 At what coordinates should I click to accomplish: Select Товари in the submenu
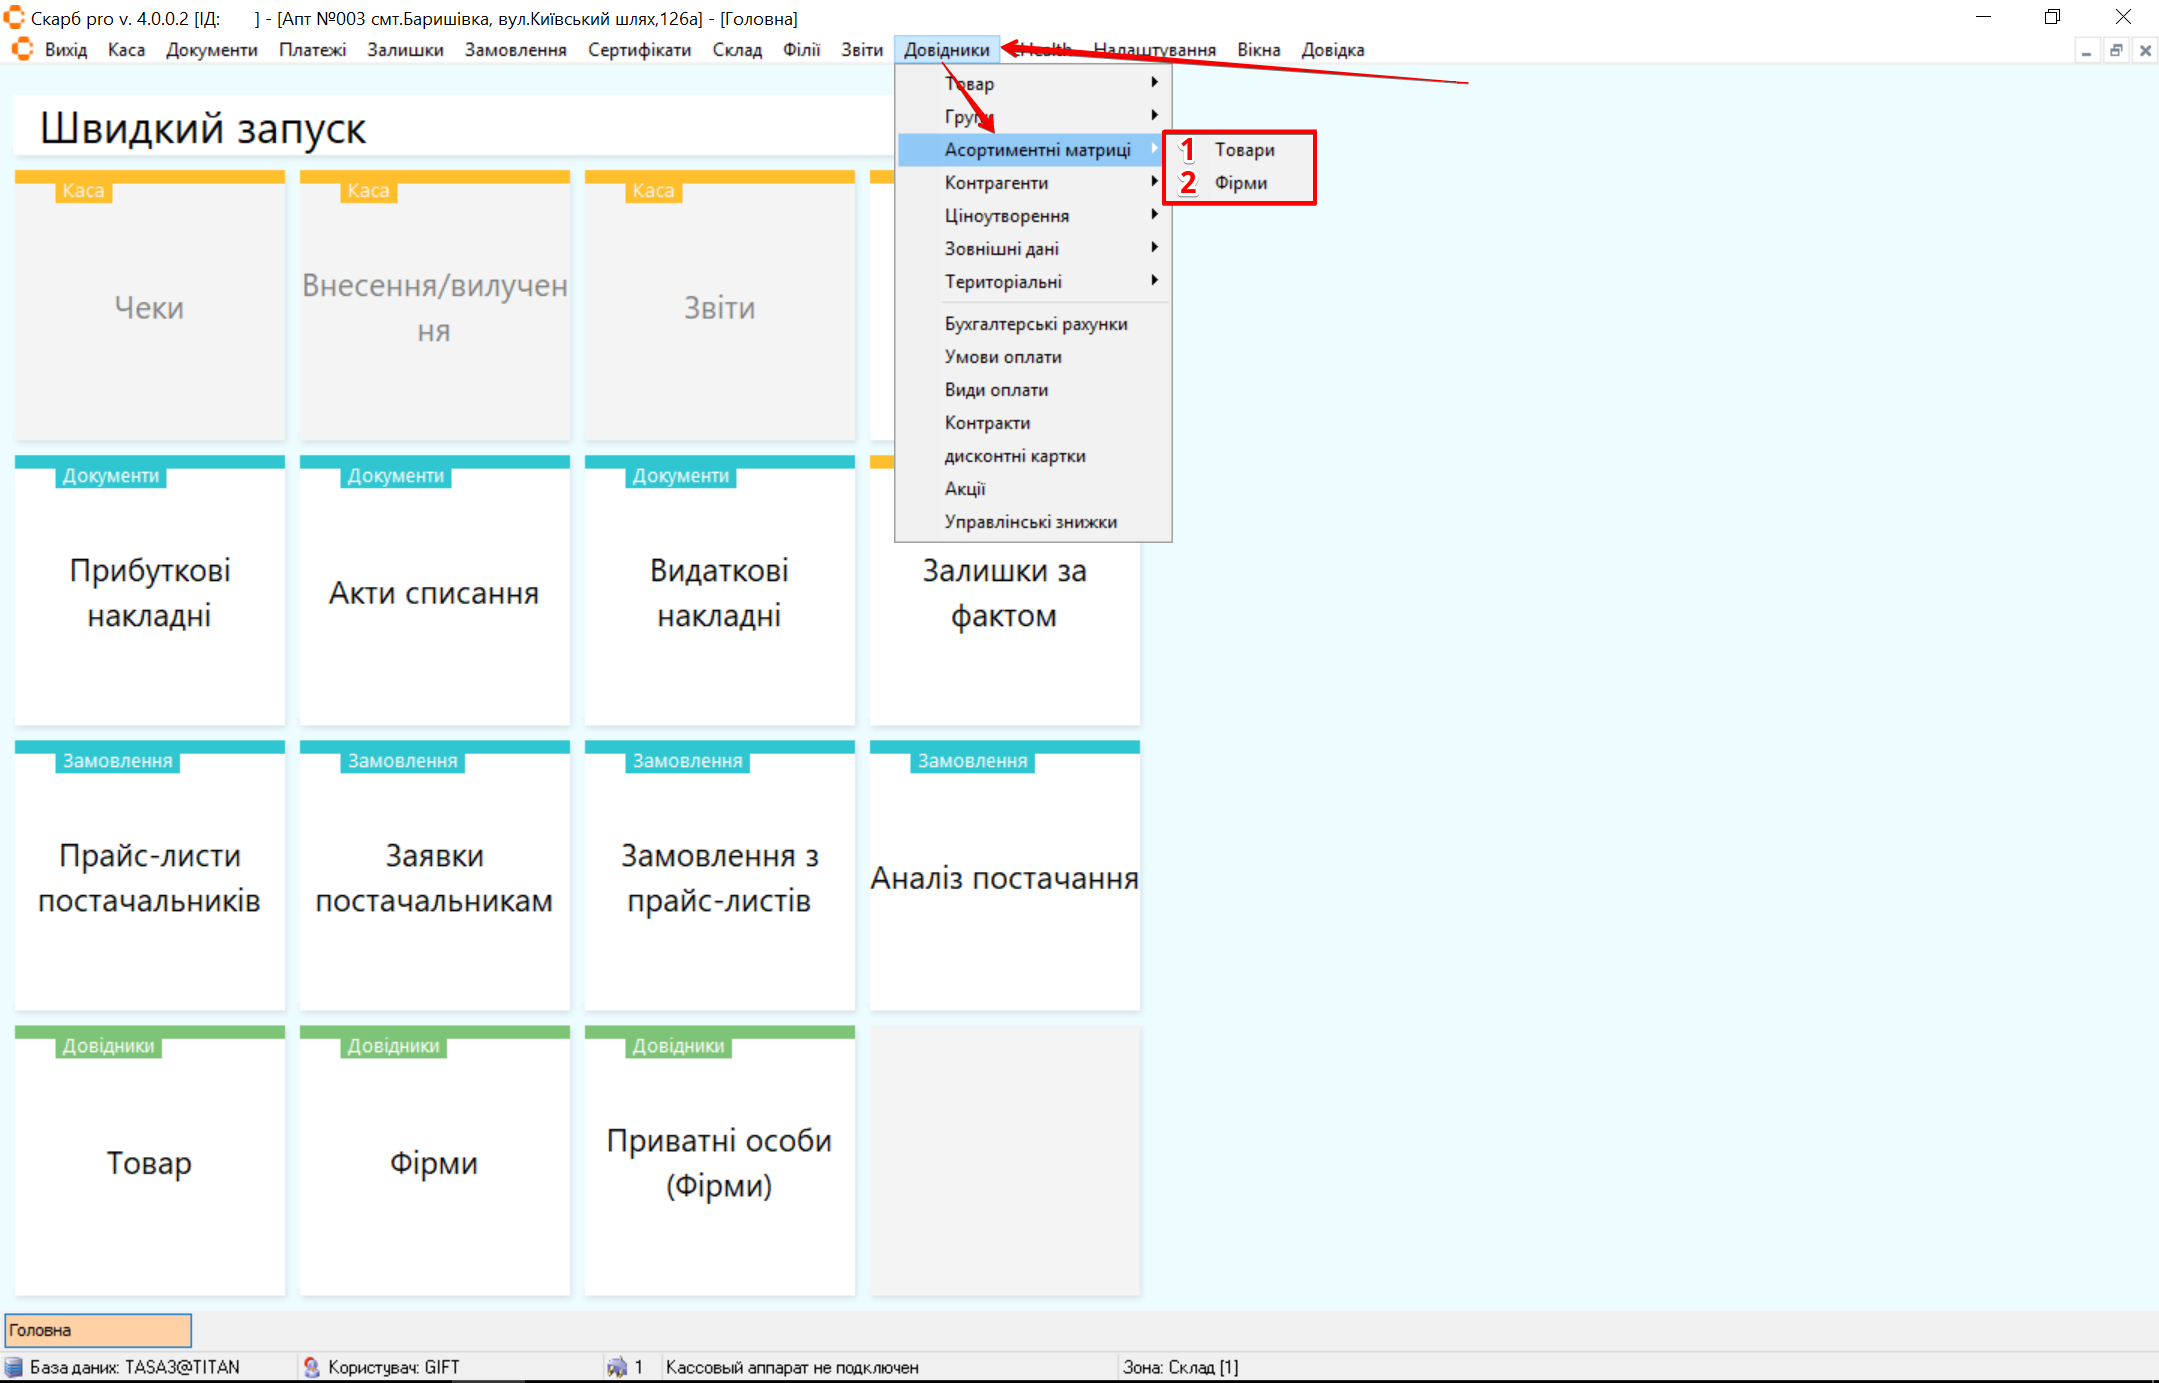(1244, 150)
